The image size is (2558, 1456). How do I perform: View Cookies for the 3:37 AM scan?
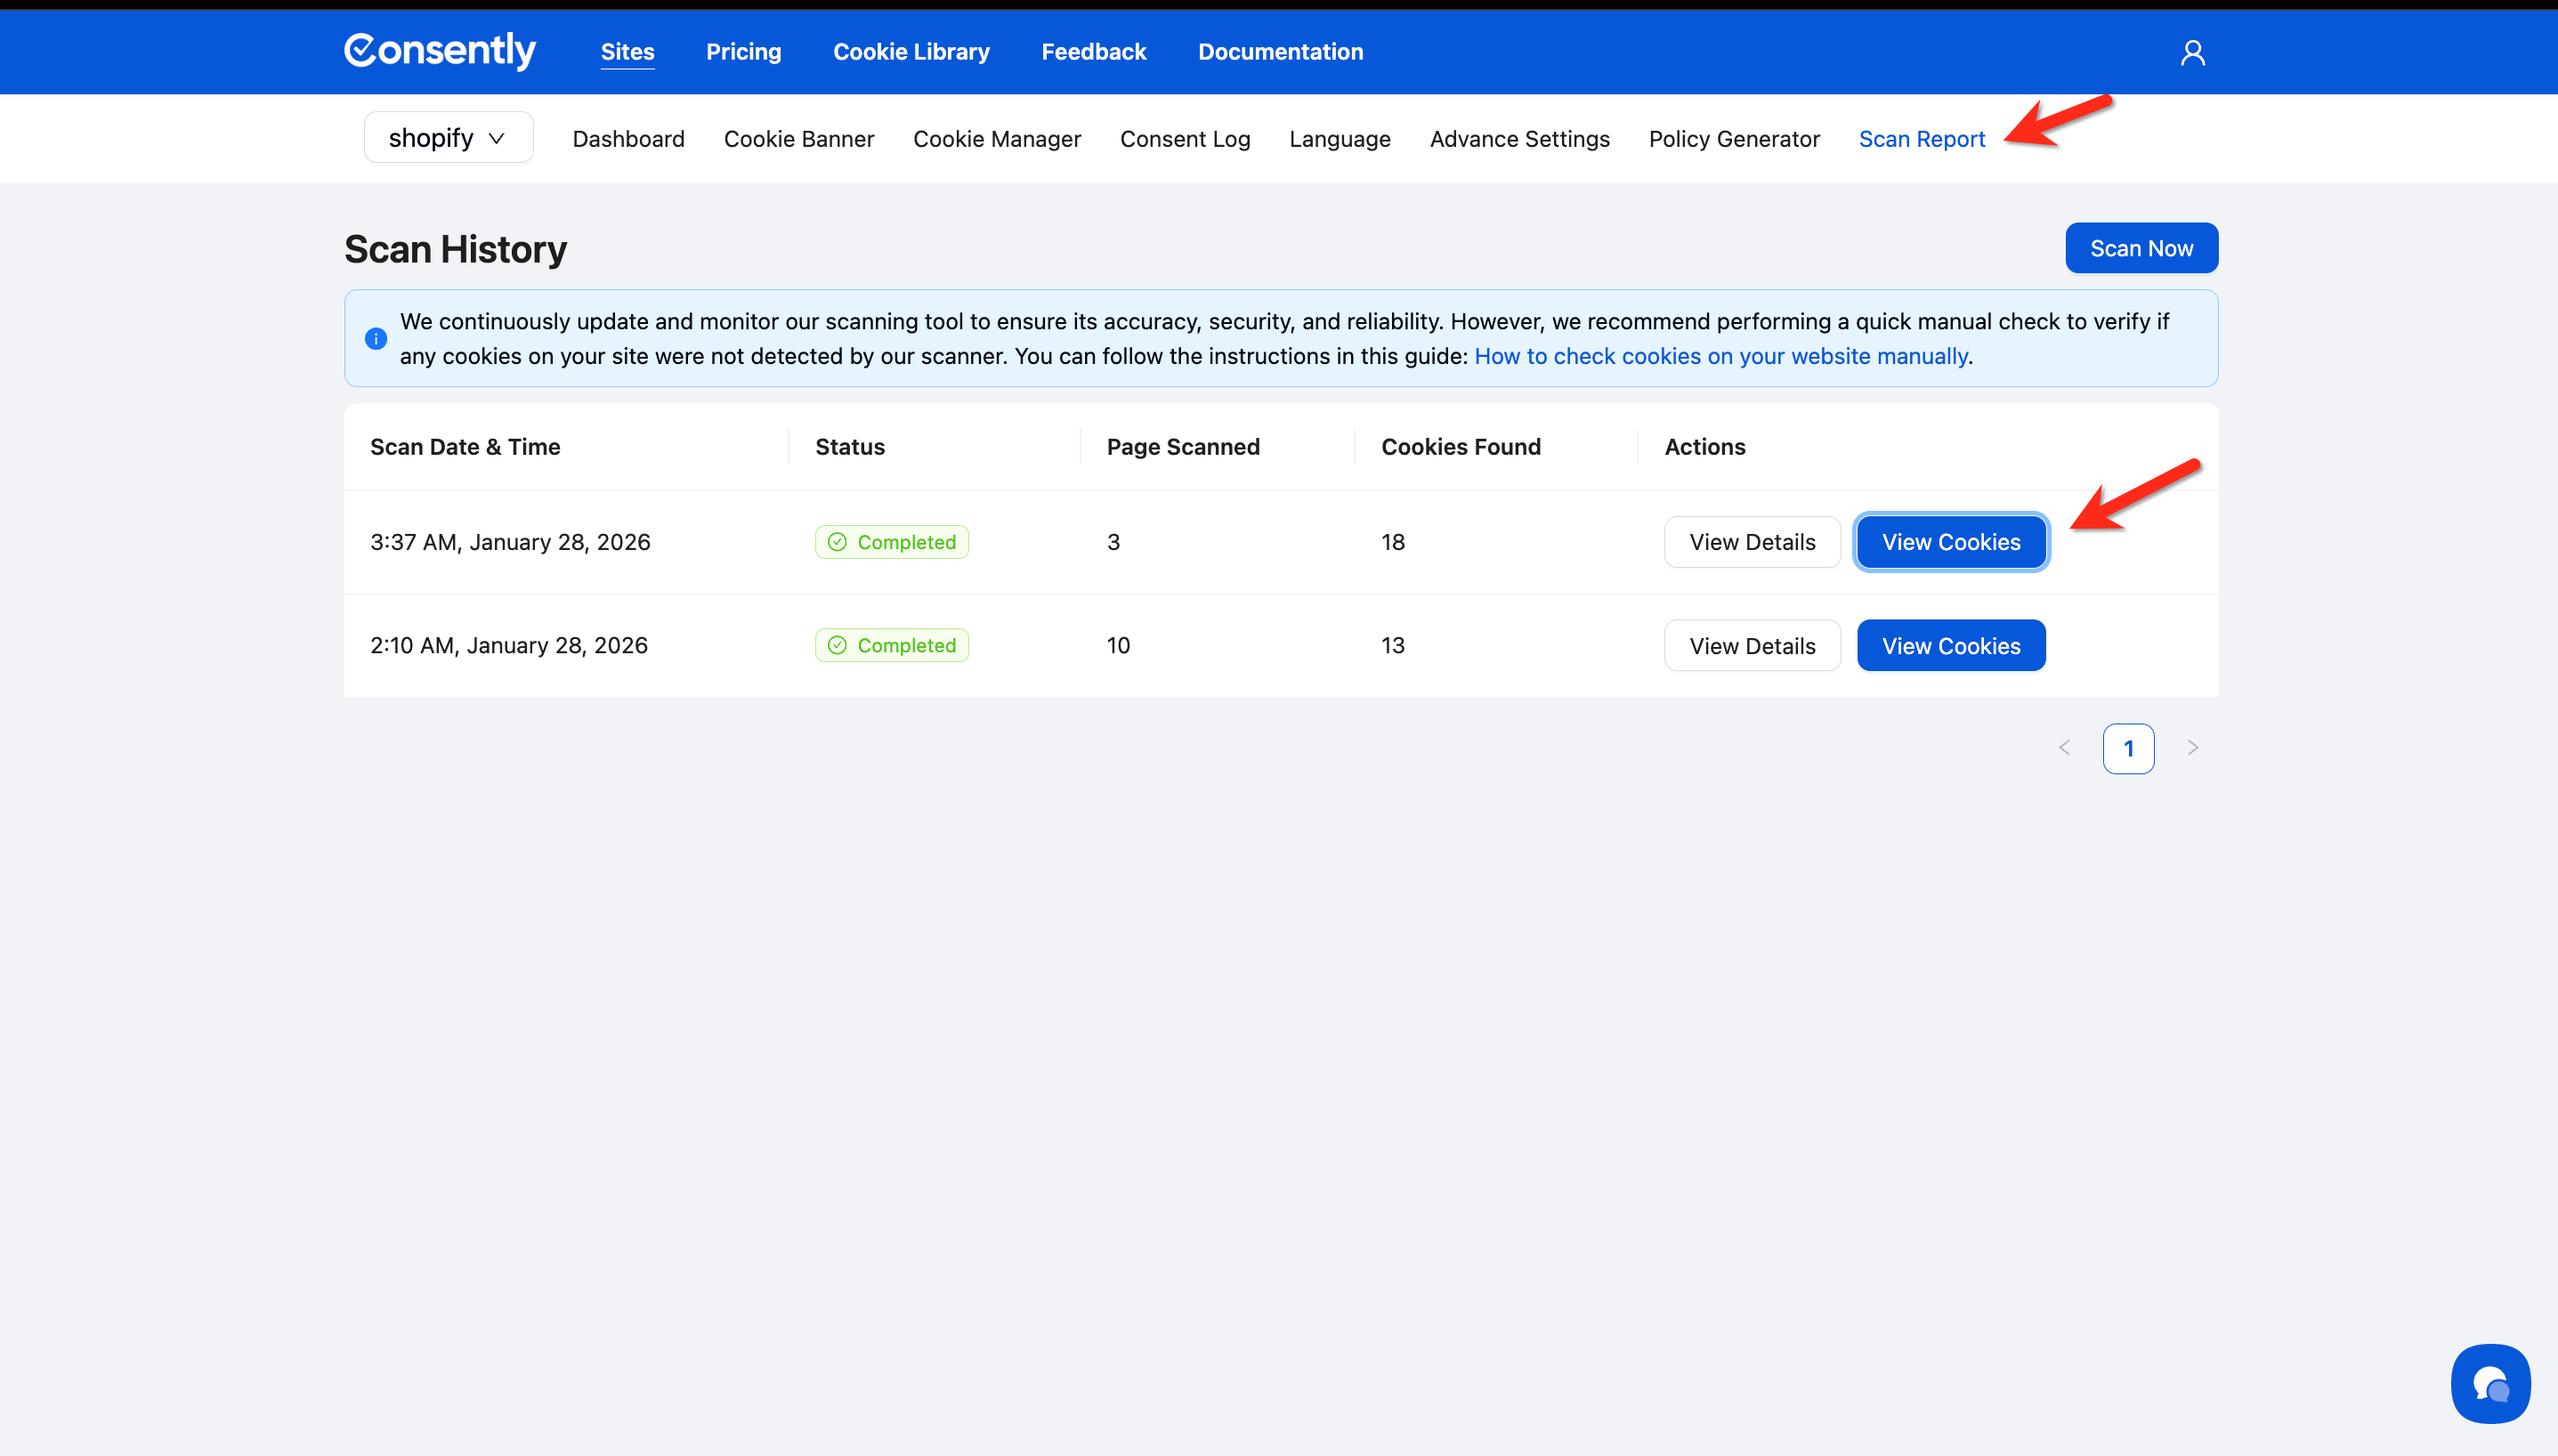pyautogui.click(x=1950, y=542)
